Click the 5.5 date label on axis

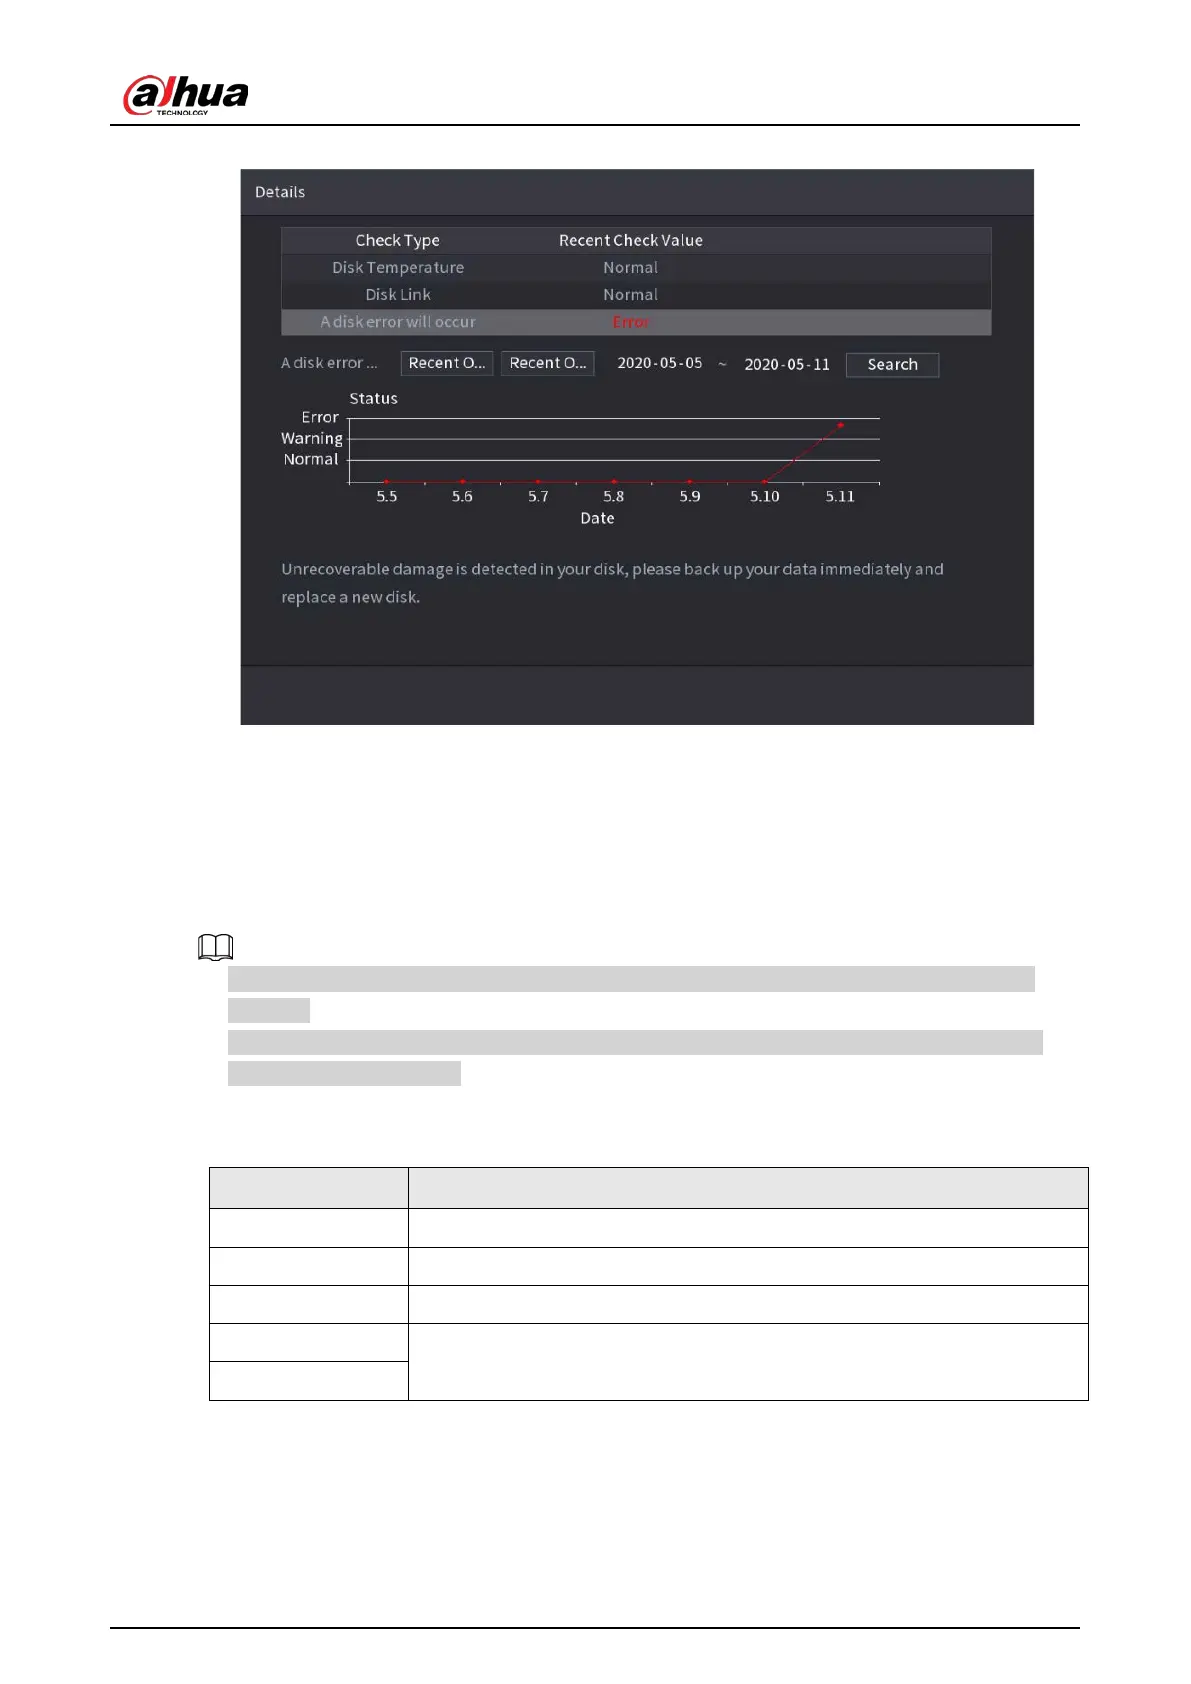(x=387, y=496)
